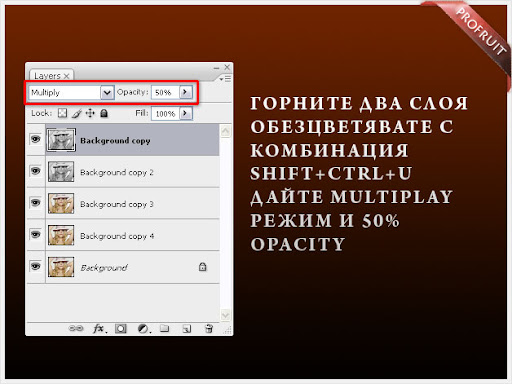Click the Background copy 4 thumbnail
This screenshot has height=384, width=512.
[x=61, y=235]
